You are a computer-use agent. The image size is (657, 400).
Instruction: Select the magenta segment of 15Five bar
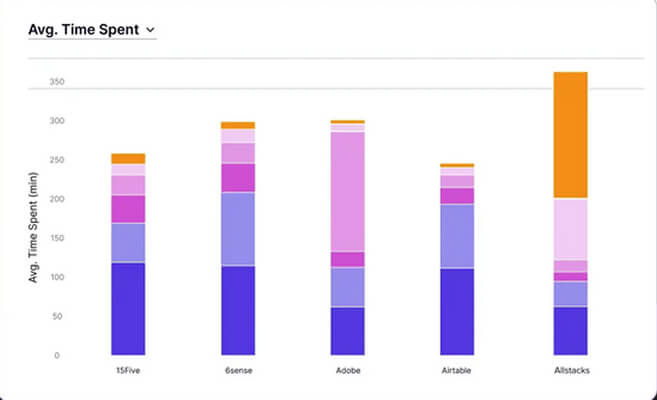[128, 209]
